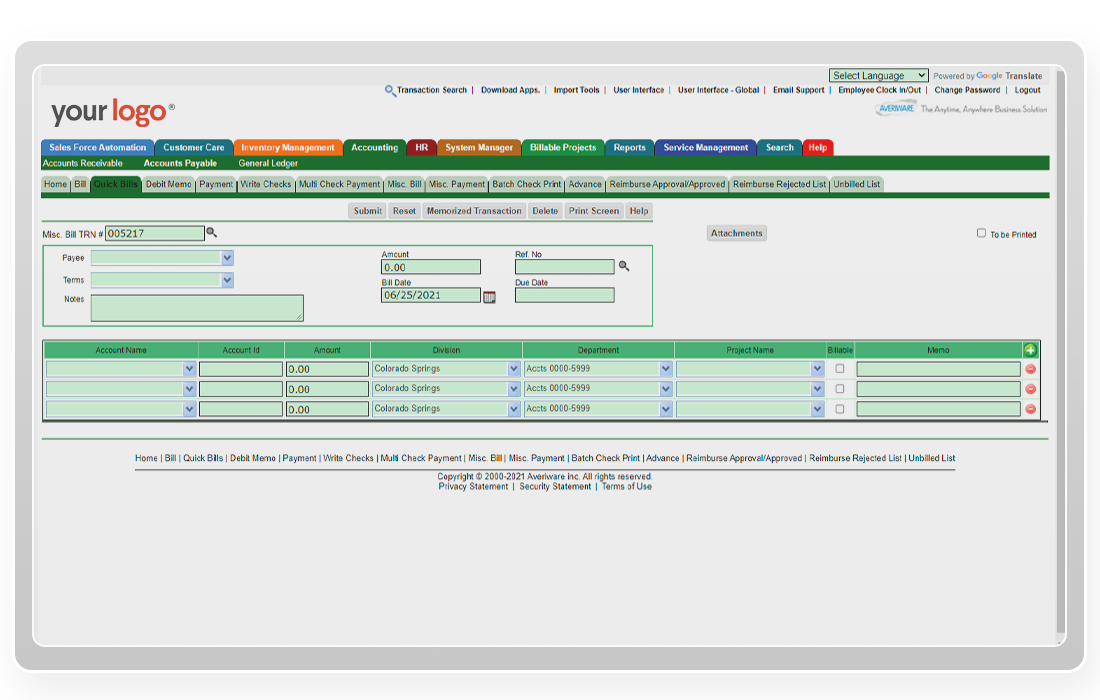
Task: Check Billable in the second line row
Action: [840, 389]
